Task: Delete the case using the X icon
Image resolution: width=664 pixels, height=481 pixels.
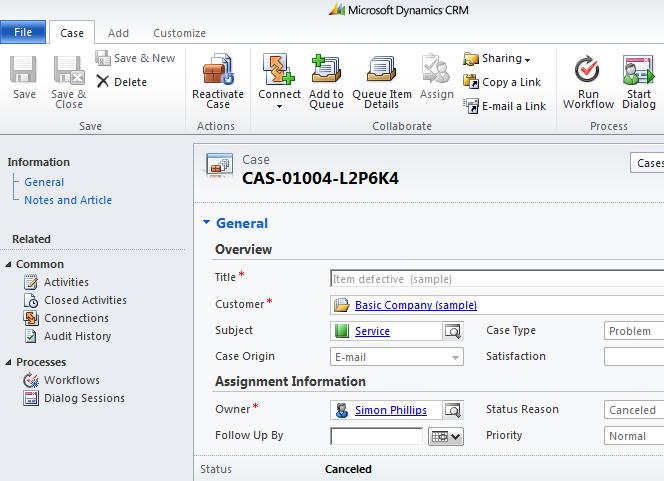Action: point(102,81)
